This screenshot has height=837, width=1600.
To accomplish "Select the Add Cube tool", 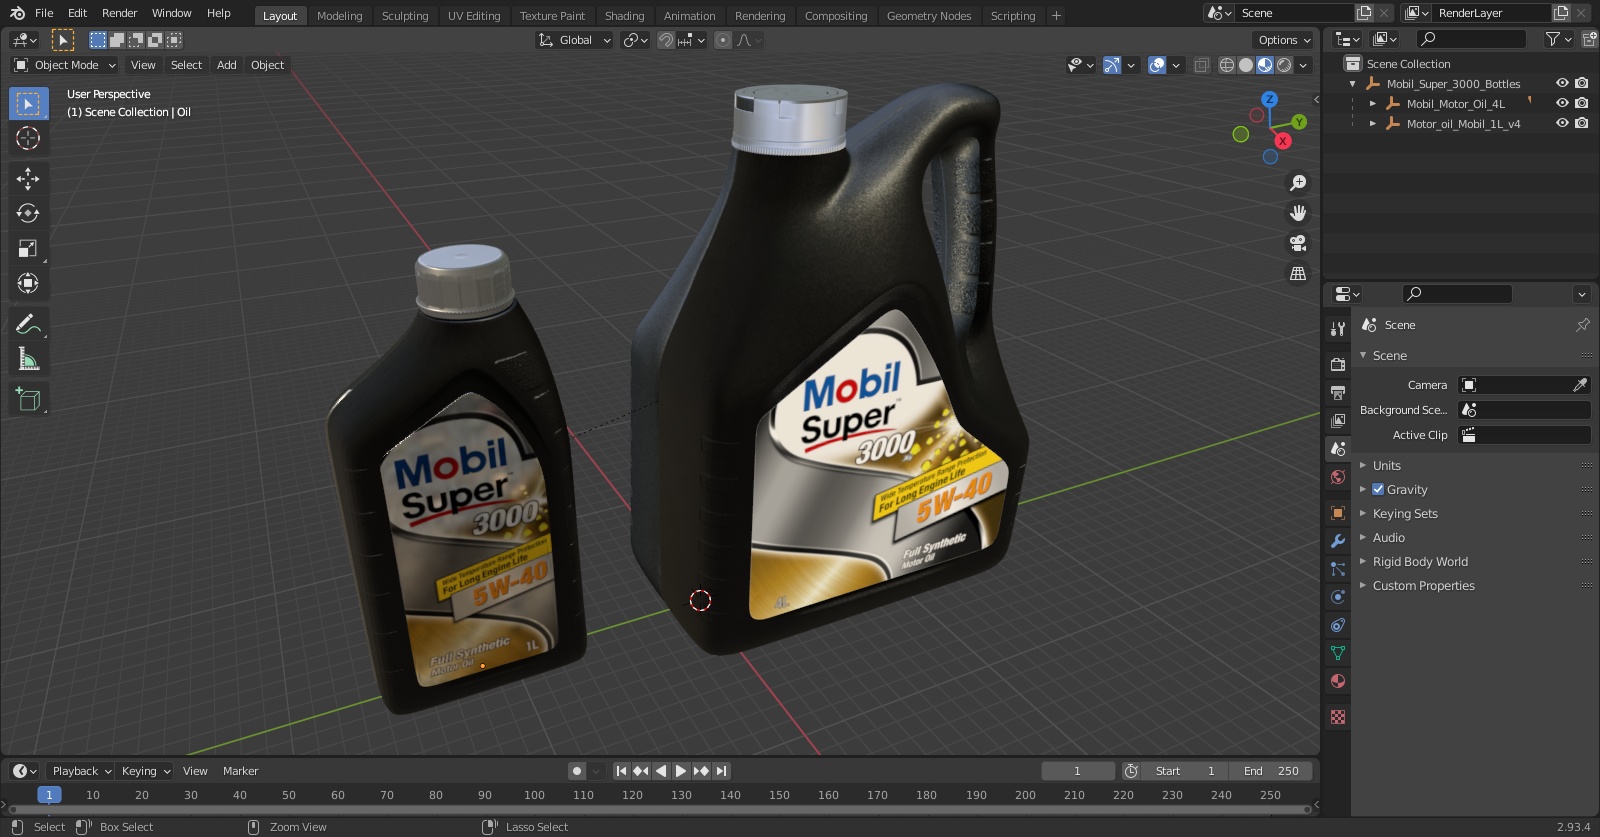I will click(28, 400).
